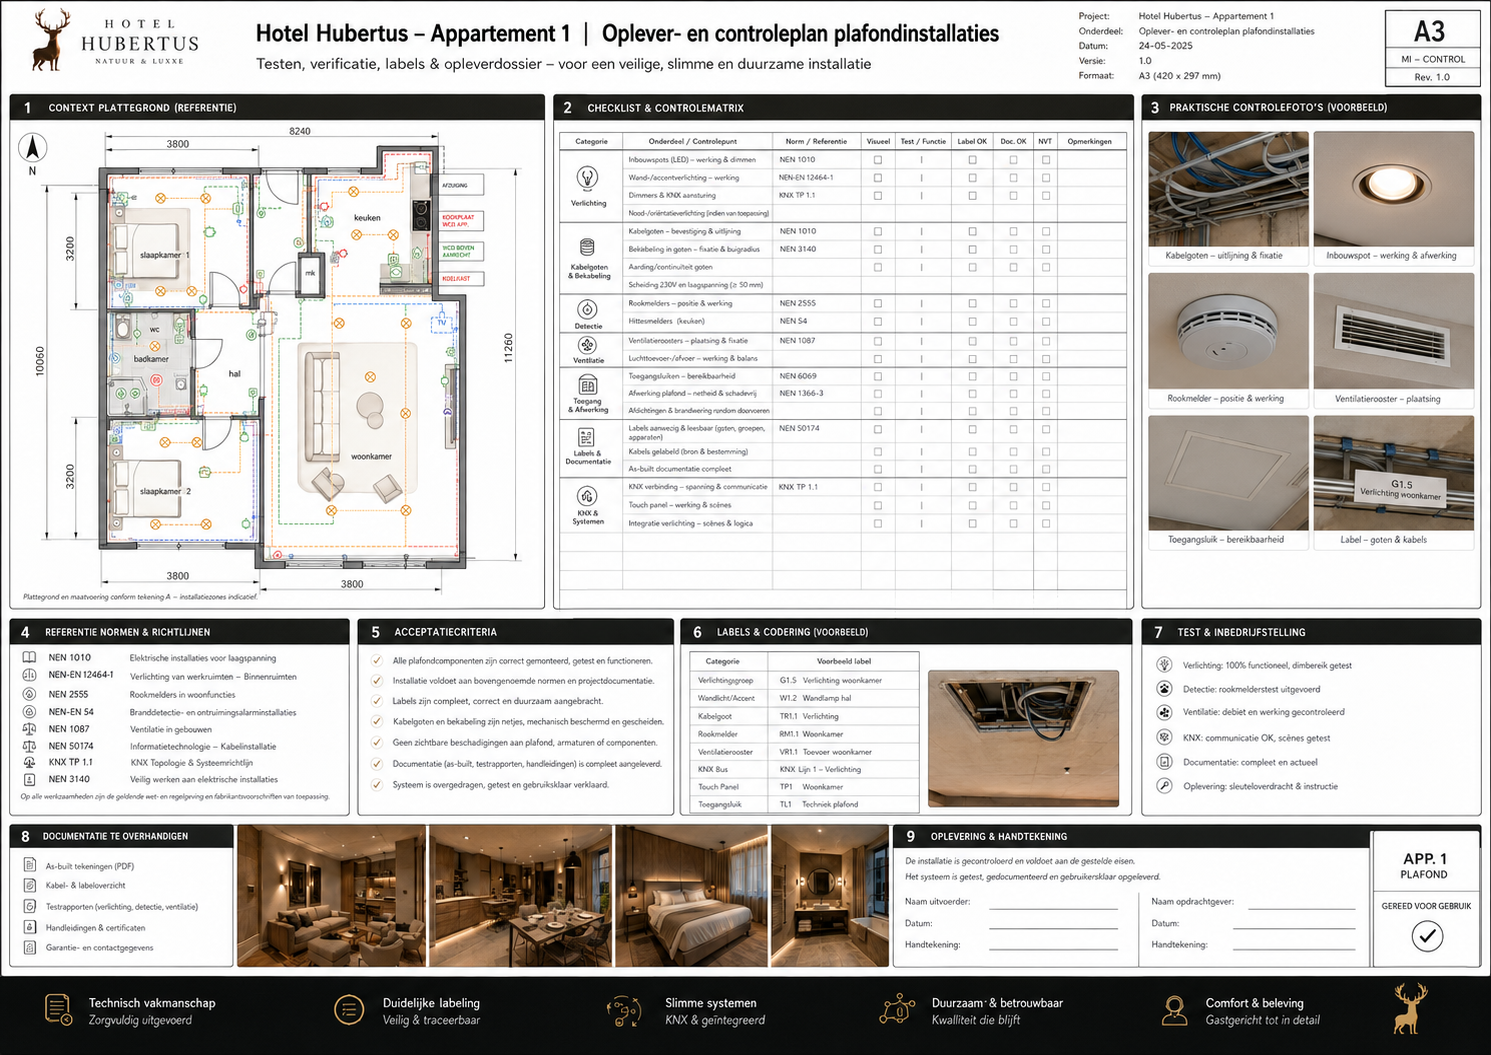Viewport: 1491px width, 1055px height.
Task: Open the bedroom interior photo
Action: pos(691,896)
